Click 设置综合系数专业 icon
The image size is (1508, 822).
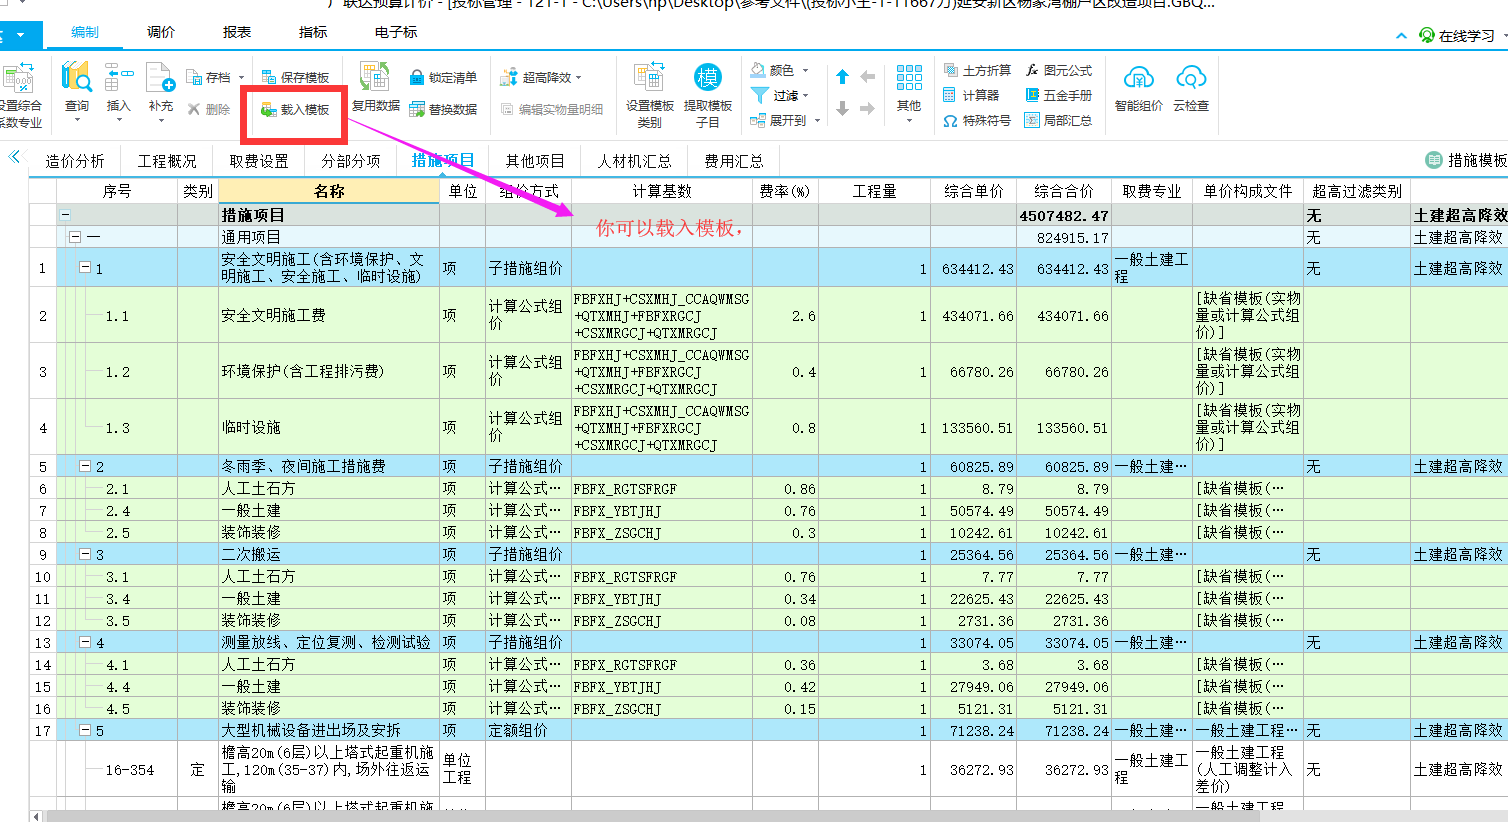pos(18,78)
